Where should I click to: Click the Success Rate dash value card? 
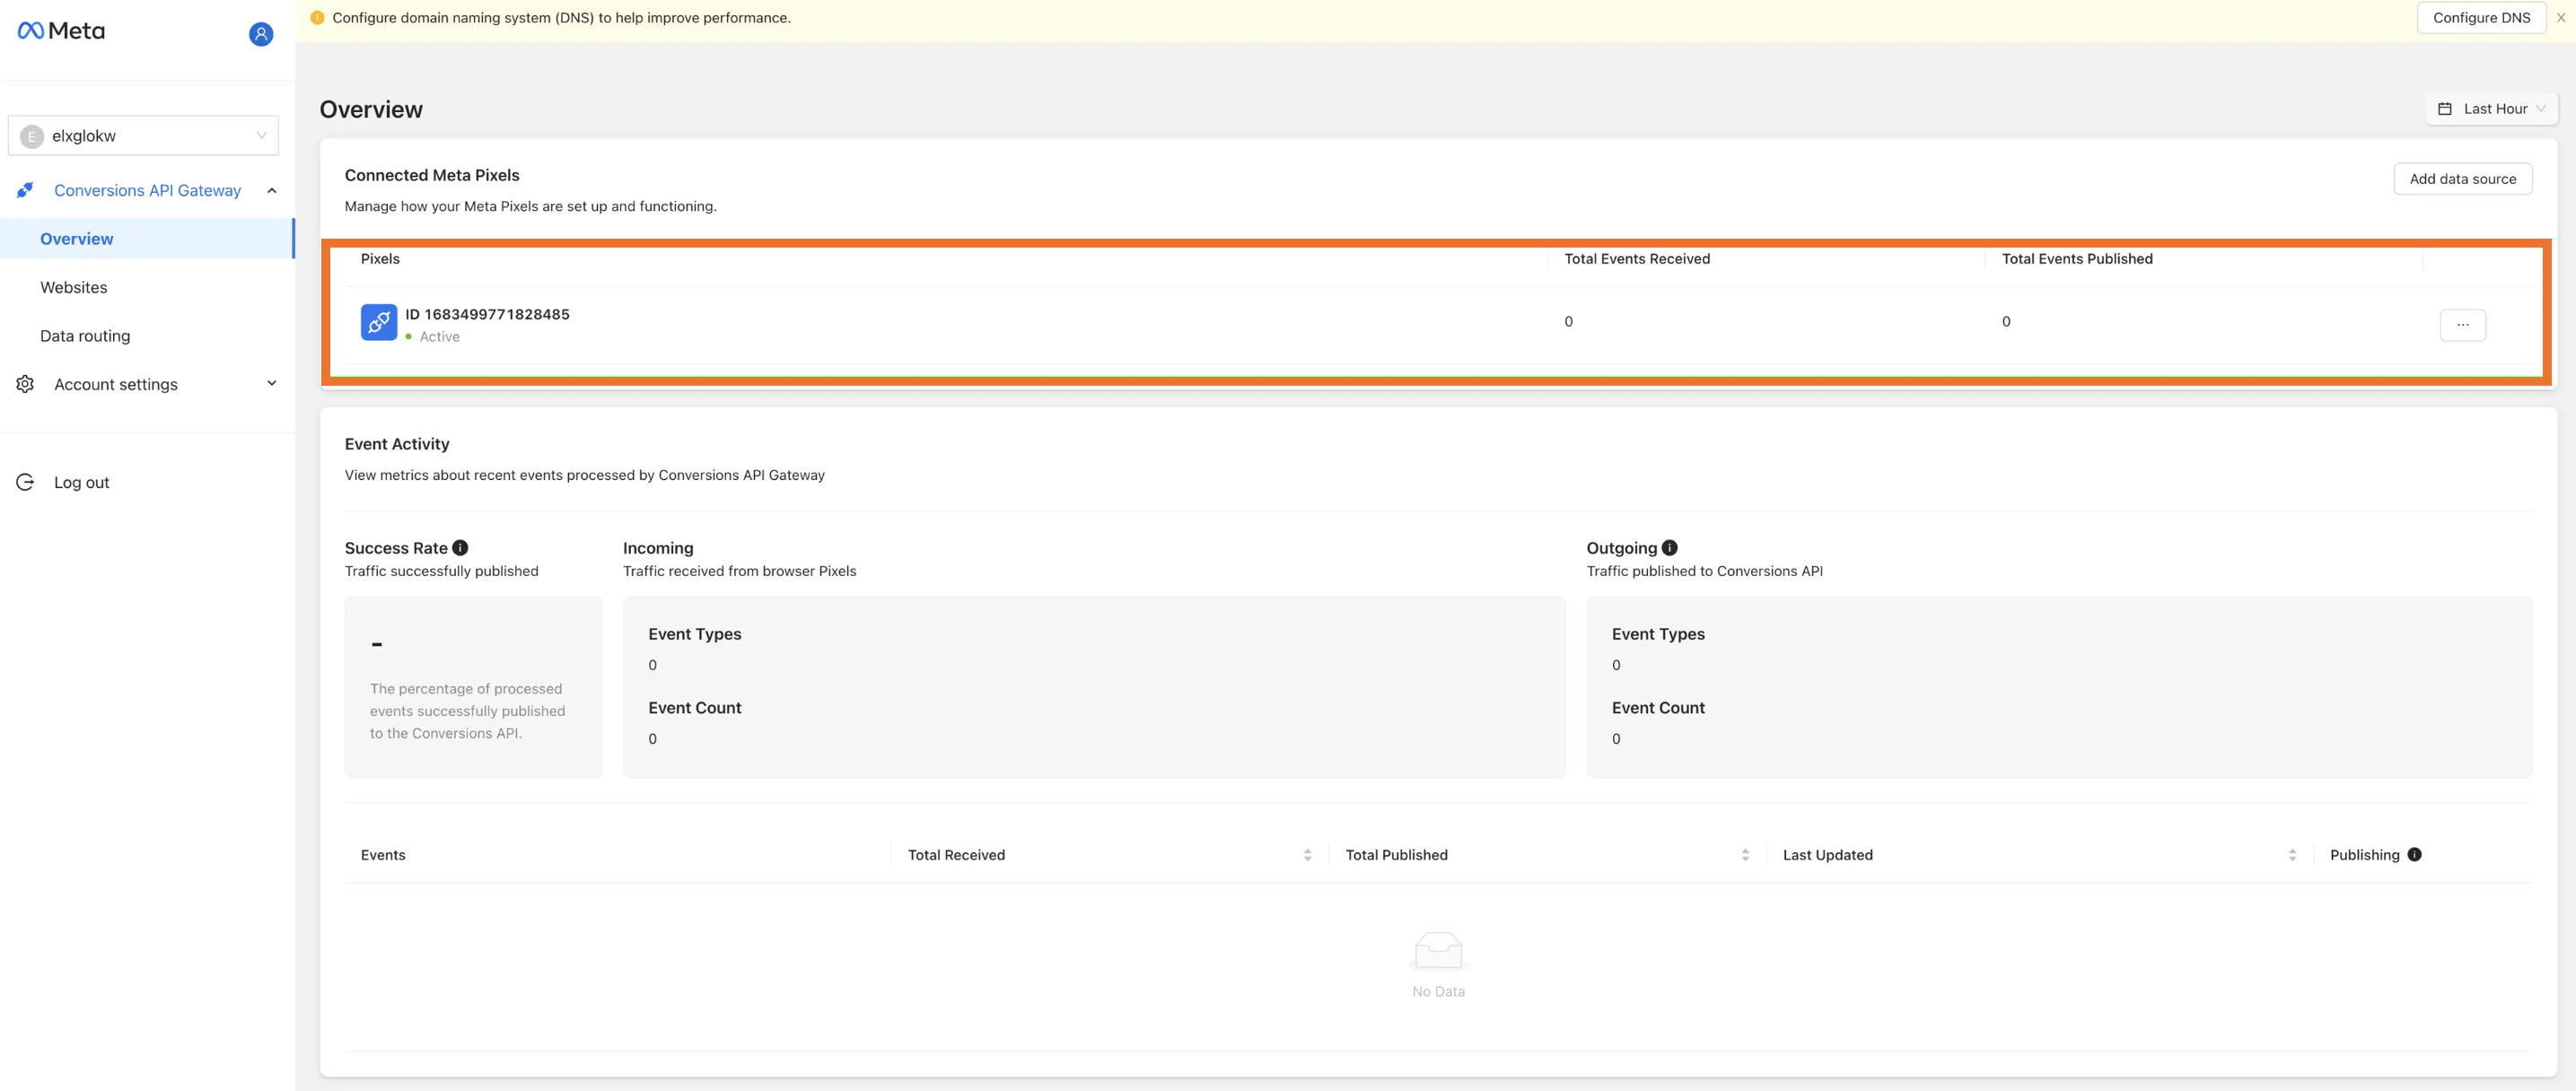coord(473,688)
